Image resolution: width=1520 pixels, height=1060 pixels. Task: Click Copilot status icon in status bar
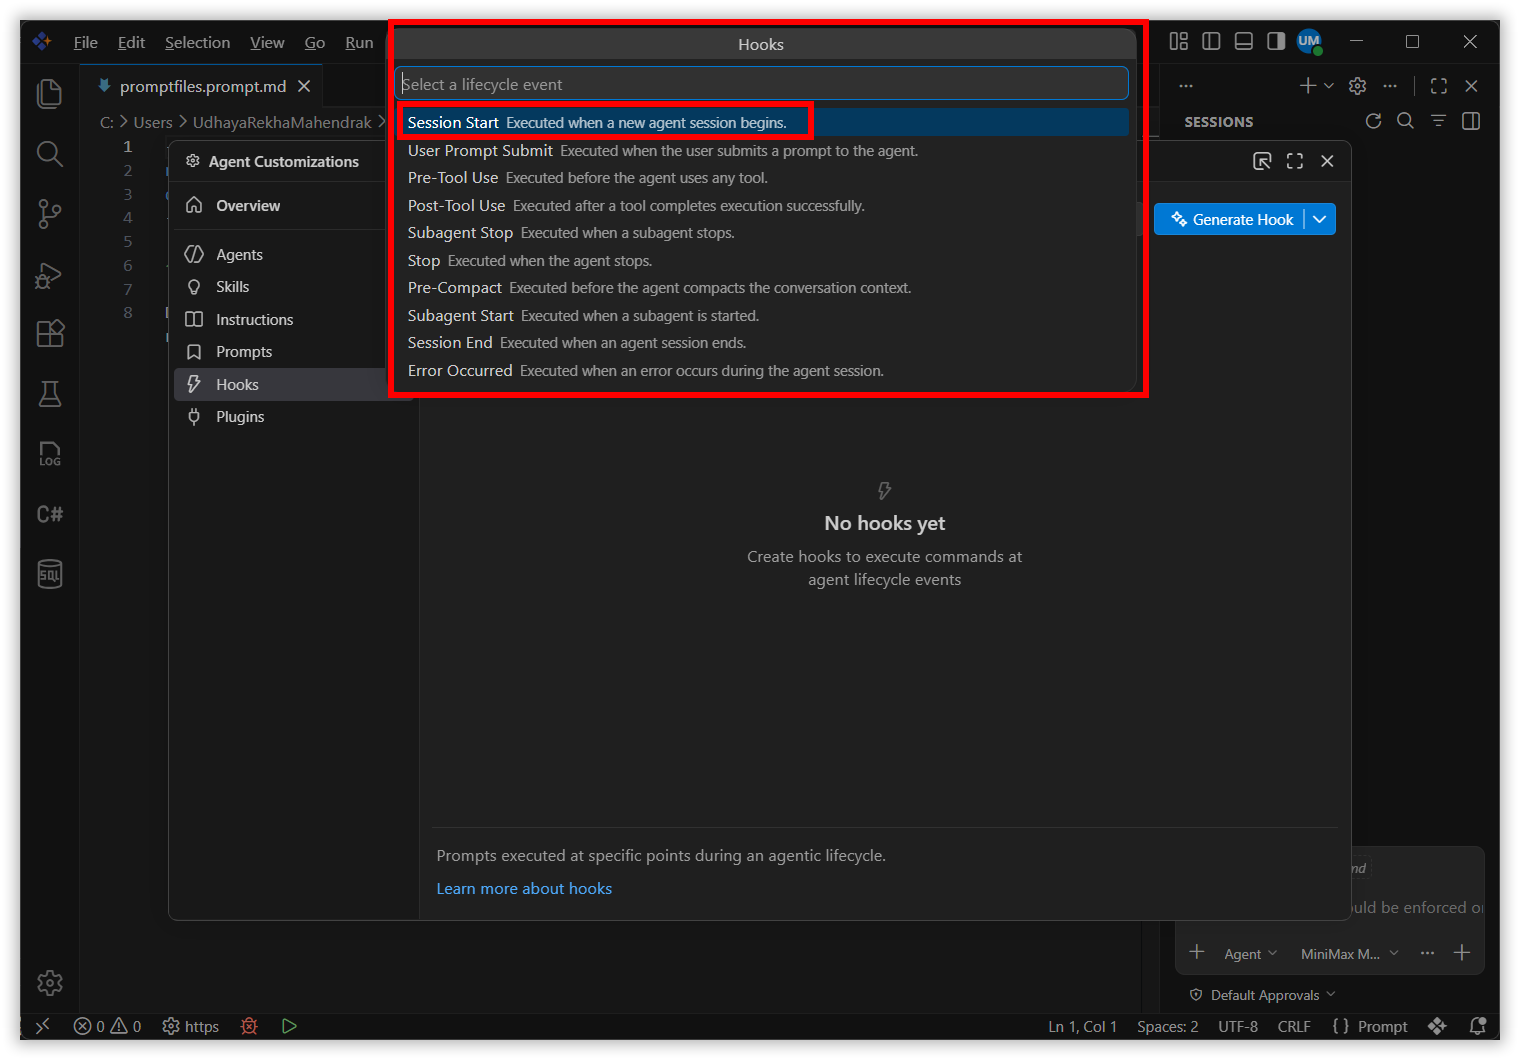[x=1437, y=1026]
